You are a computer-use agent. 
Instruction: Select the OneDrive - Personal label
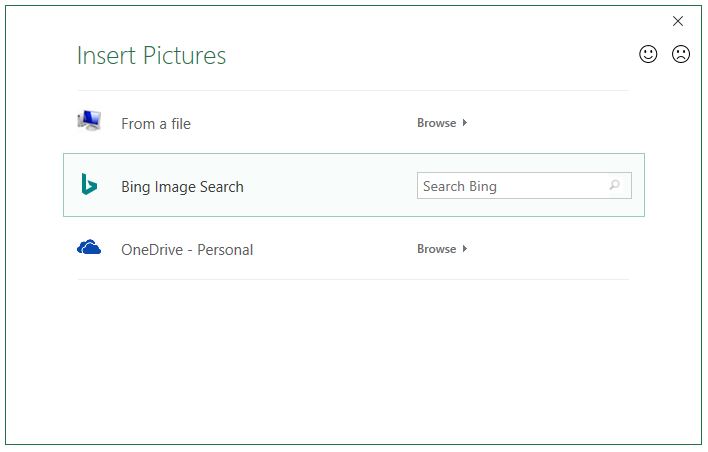click(187, 250)
